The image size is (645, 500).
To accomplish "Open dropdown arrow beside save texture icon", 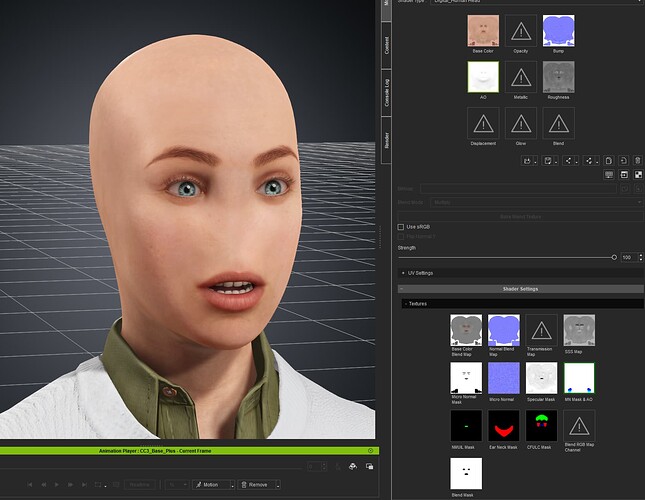I will (556, 162).
